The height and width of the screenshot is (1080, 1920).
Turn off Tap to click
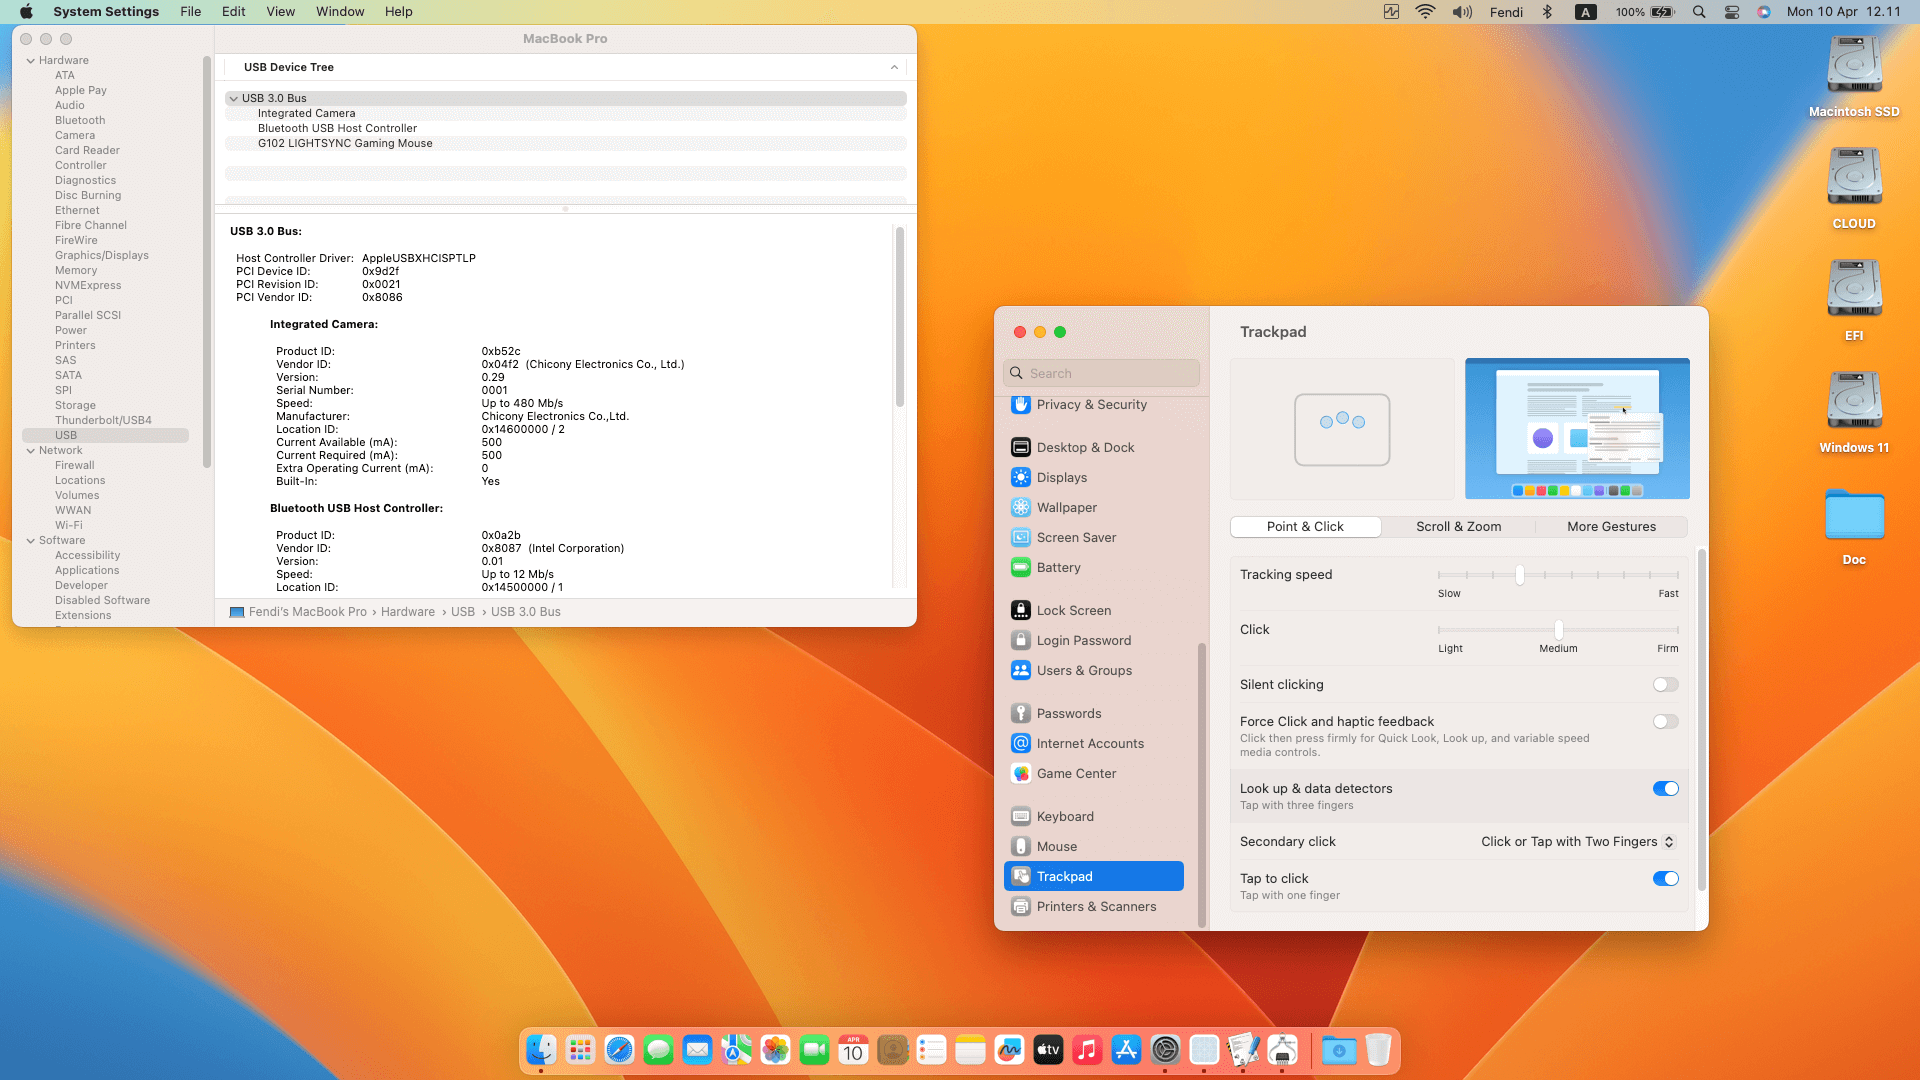pos(1665,879)
